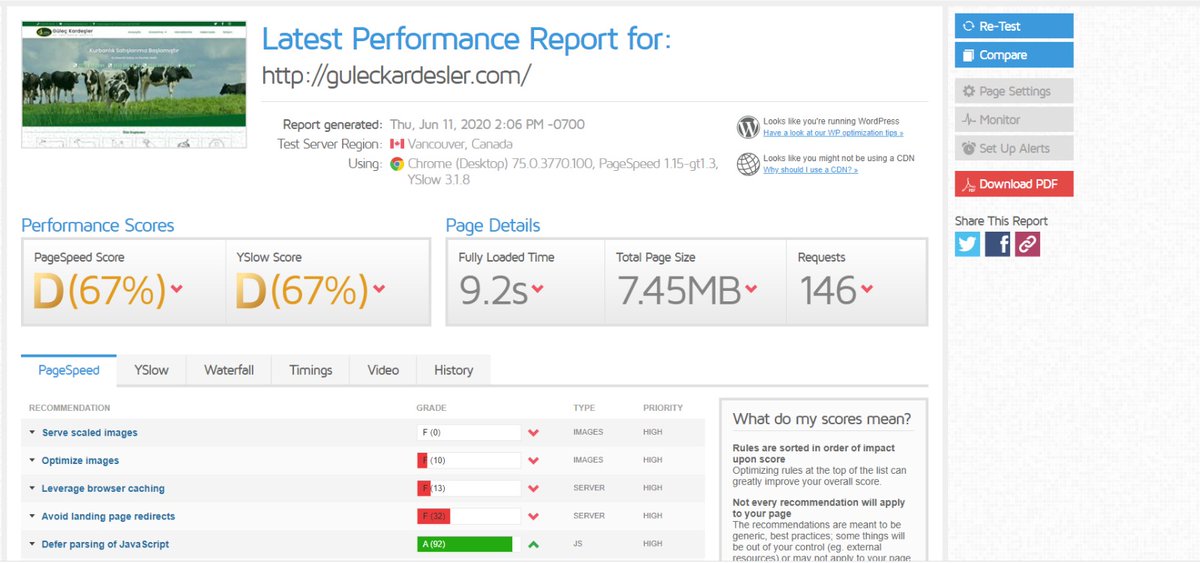Click the 7.45MB total page size

tap(679, 291)
